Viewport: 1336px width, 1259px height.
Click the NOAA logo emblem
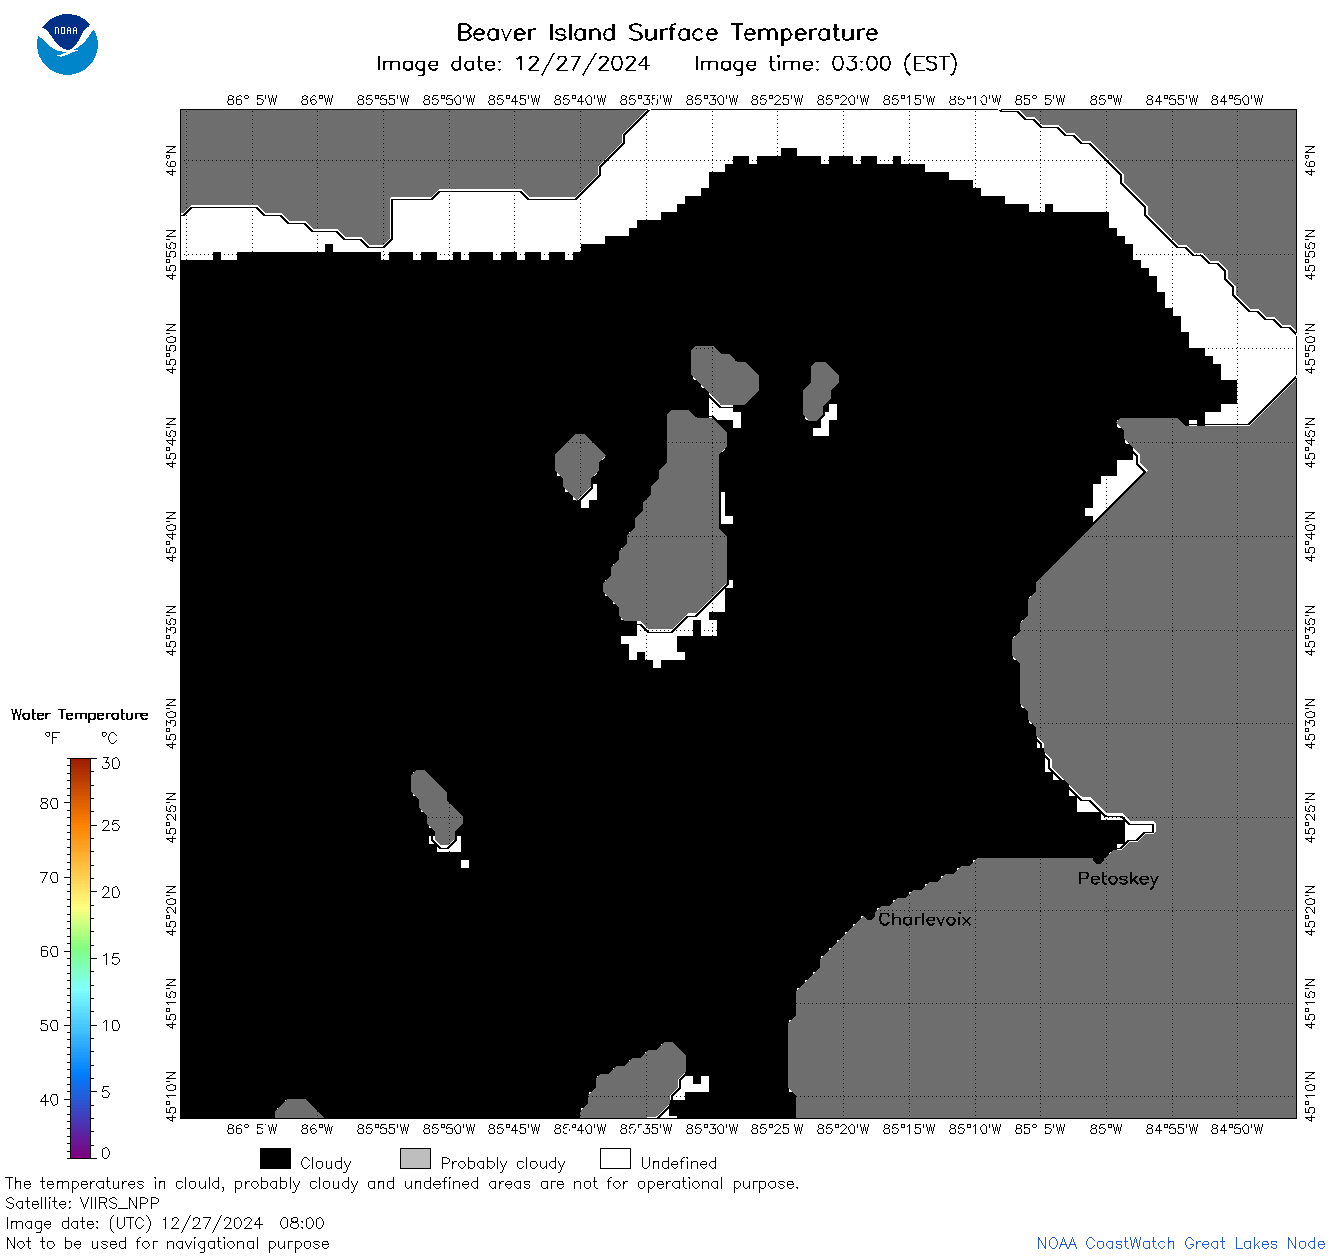[67, 44]
